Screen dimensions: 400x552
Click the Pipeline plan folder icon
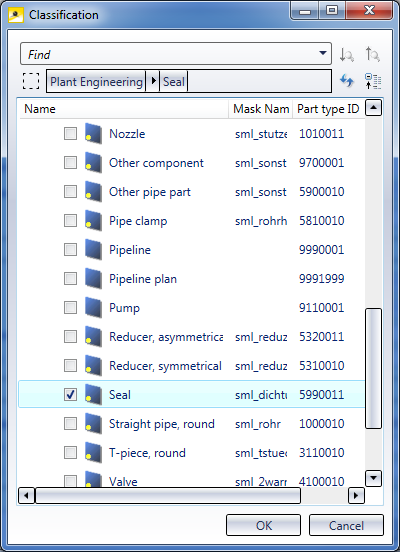[x=93, y=279]
